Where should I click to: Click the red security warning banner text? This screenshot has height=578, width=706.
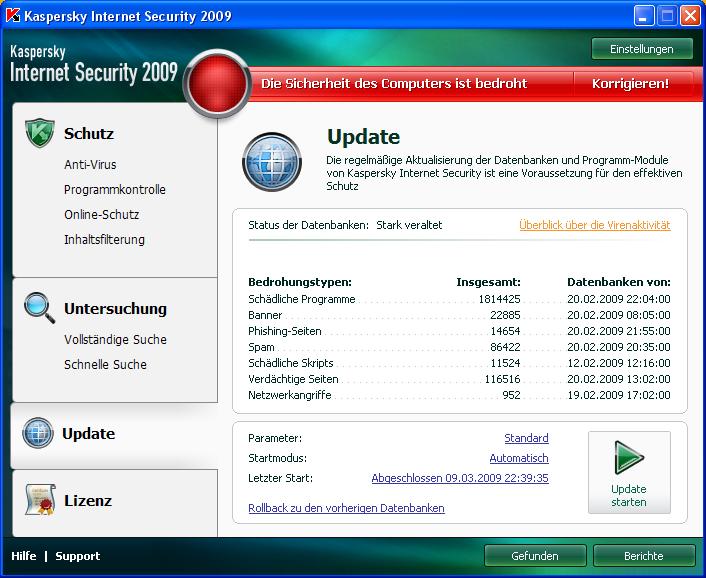394,84
